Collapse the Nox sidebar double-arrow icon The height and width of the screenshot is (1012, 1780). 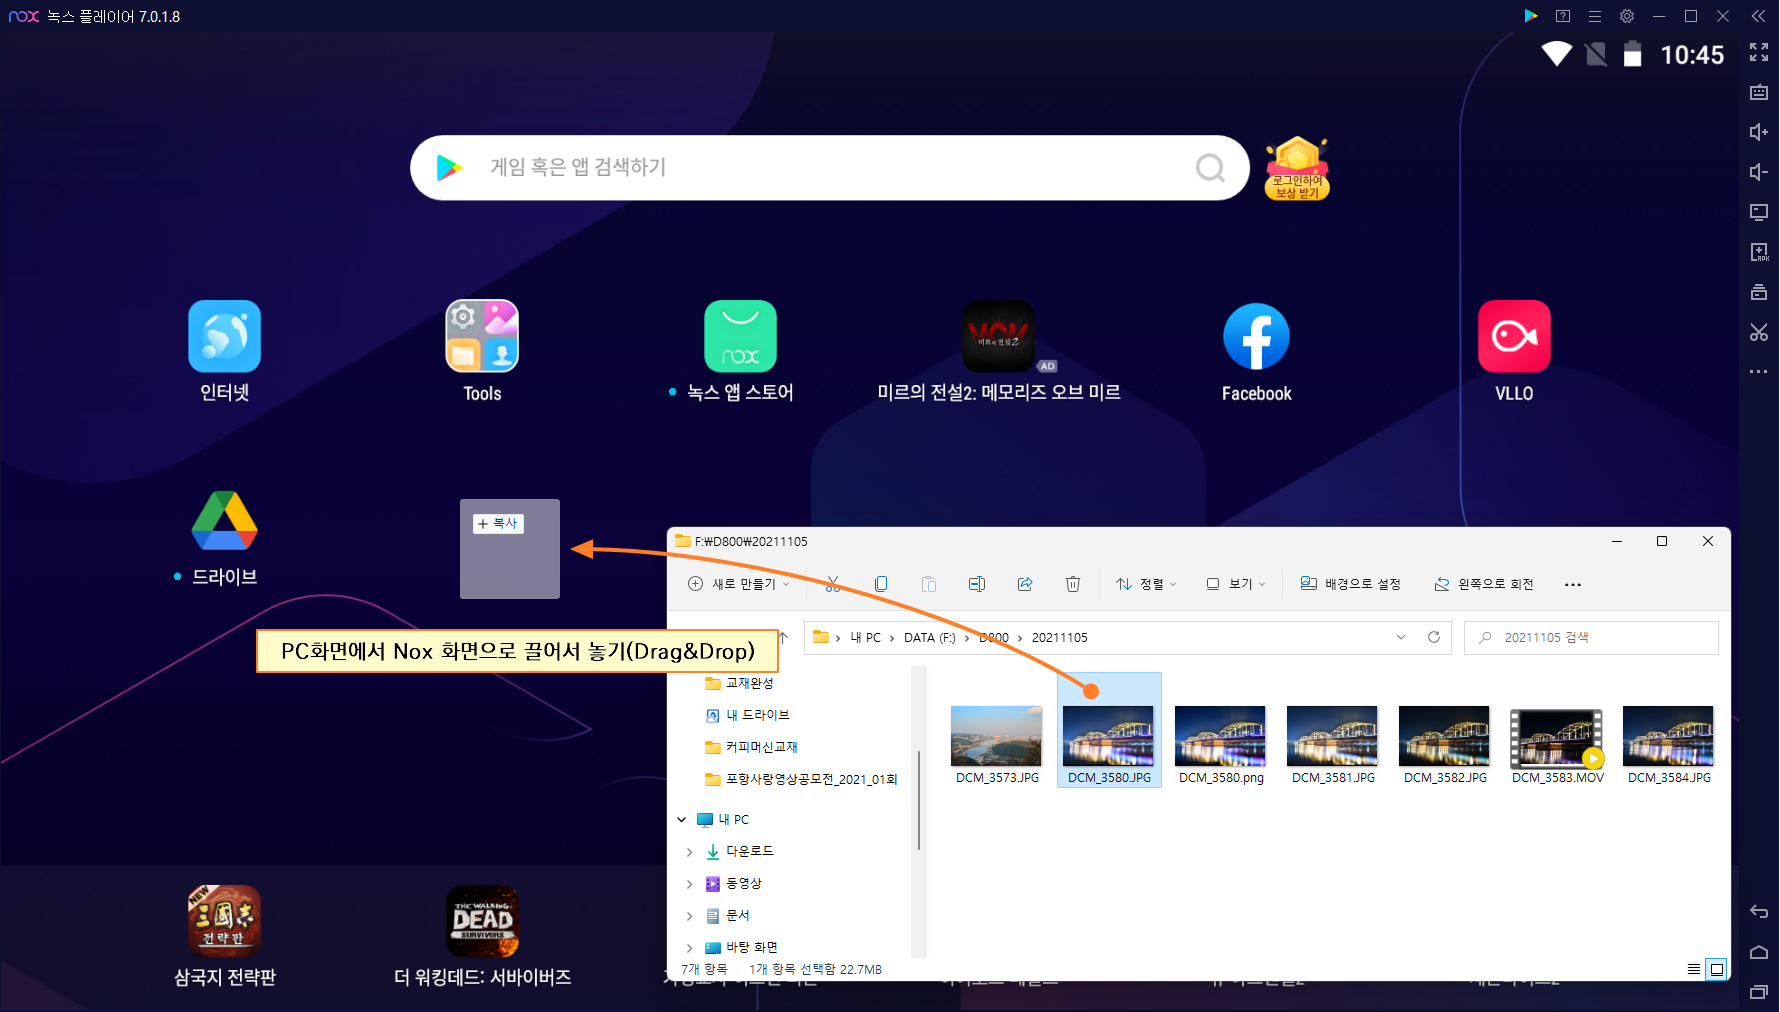coord(1759,16)
